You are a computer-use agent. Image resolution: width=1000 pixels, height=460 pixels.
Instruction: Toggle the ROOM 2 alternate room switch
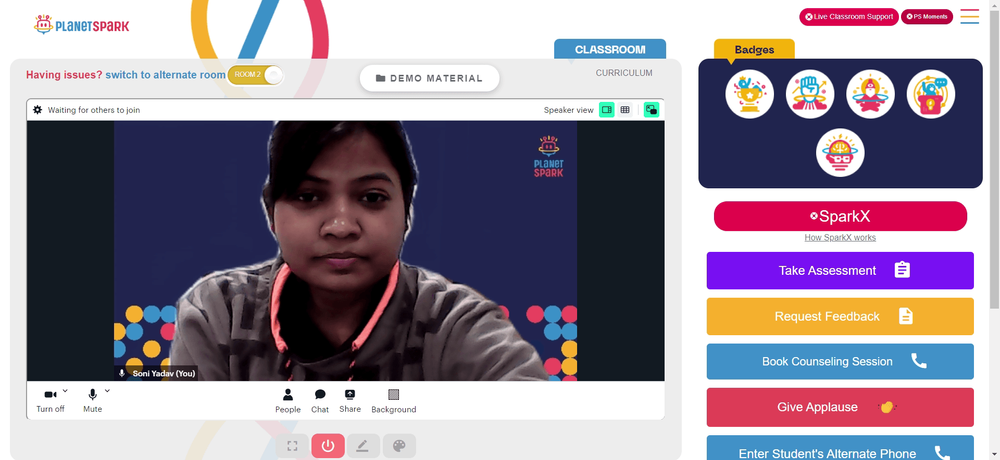tap(255, 75)
